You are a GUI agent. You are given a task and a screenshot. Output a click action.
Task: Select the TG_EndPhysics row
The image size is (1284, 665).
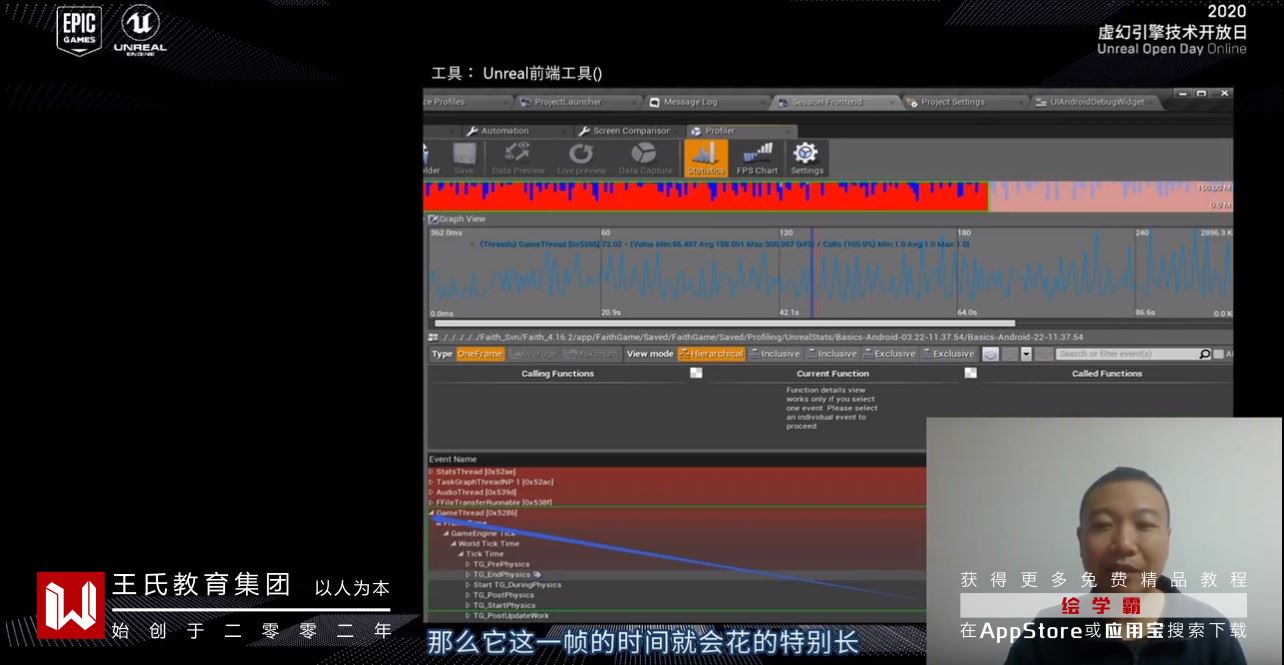click(x=676, y=575)
